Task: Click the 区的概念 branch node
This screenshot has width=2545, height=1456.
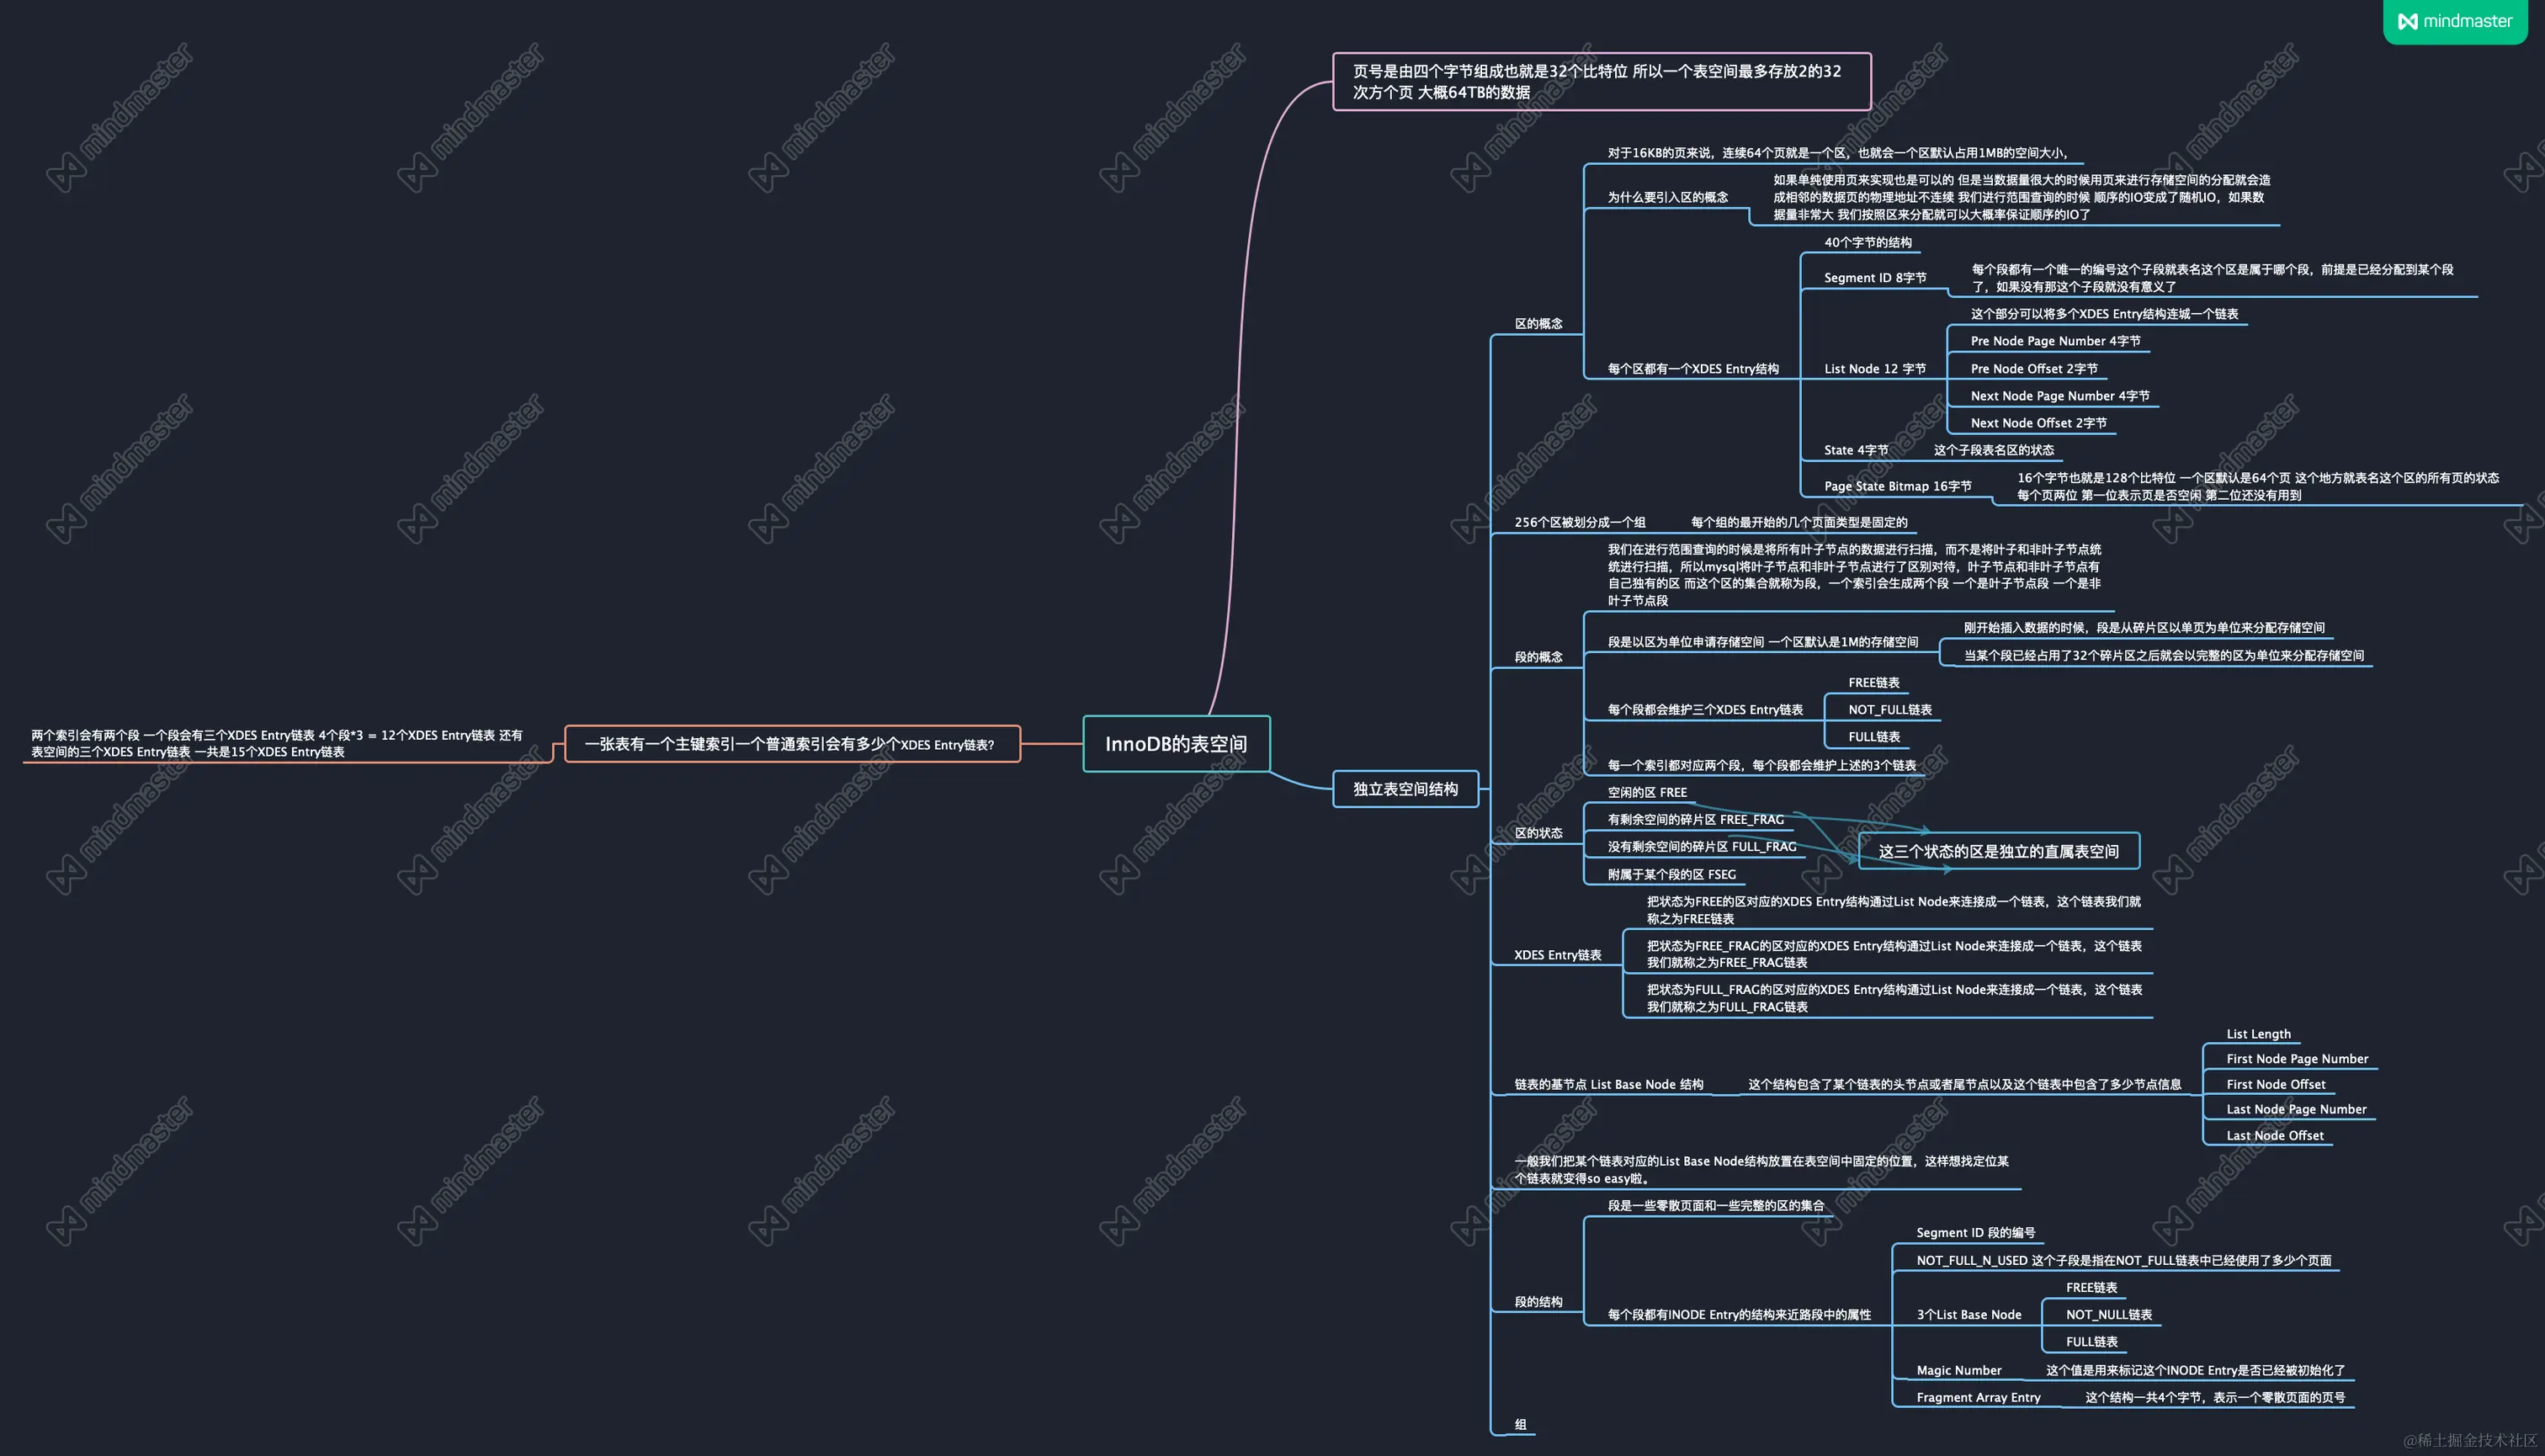Action: [1538, 324]
